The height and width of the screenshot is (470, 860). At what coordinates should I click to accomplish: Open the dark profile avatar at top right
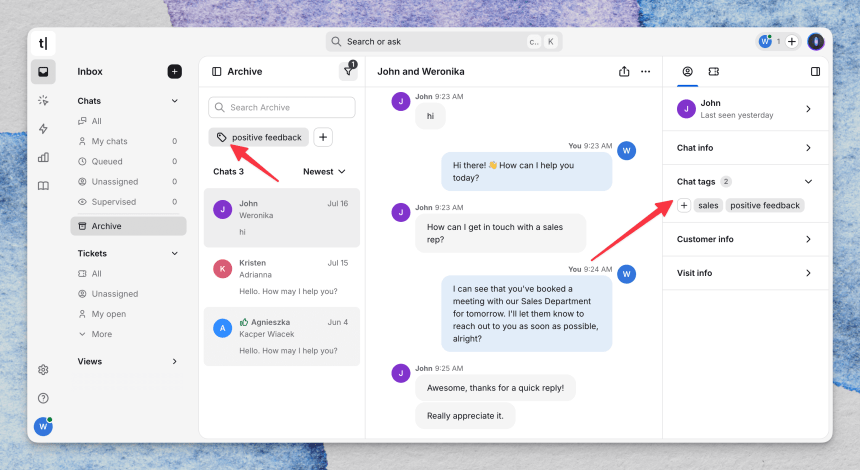coord(816,42)
